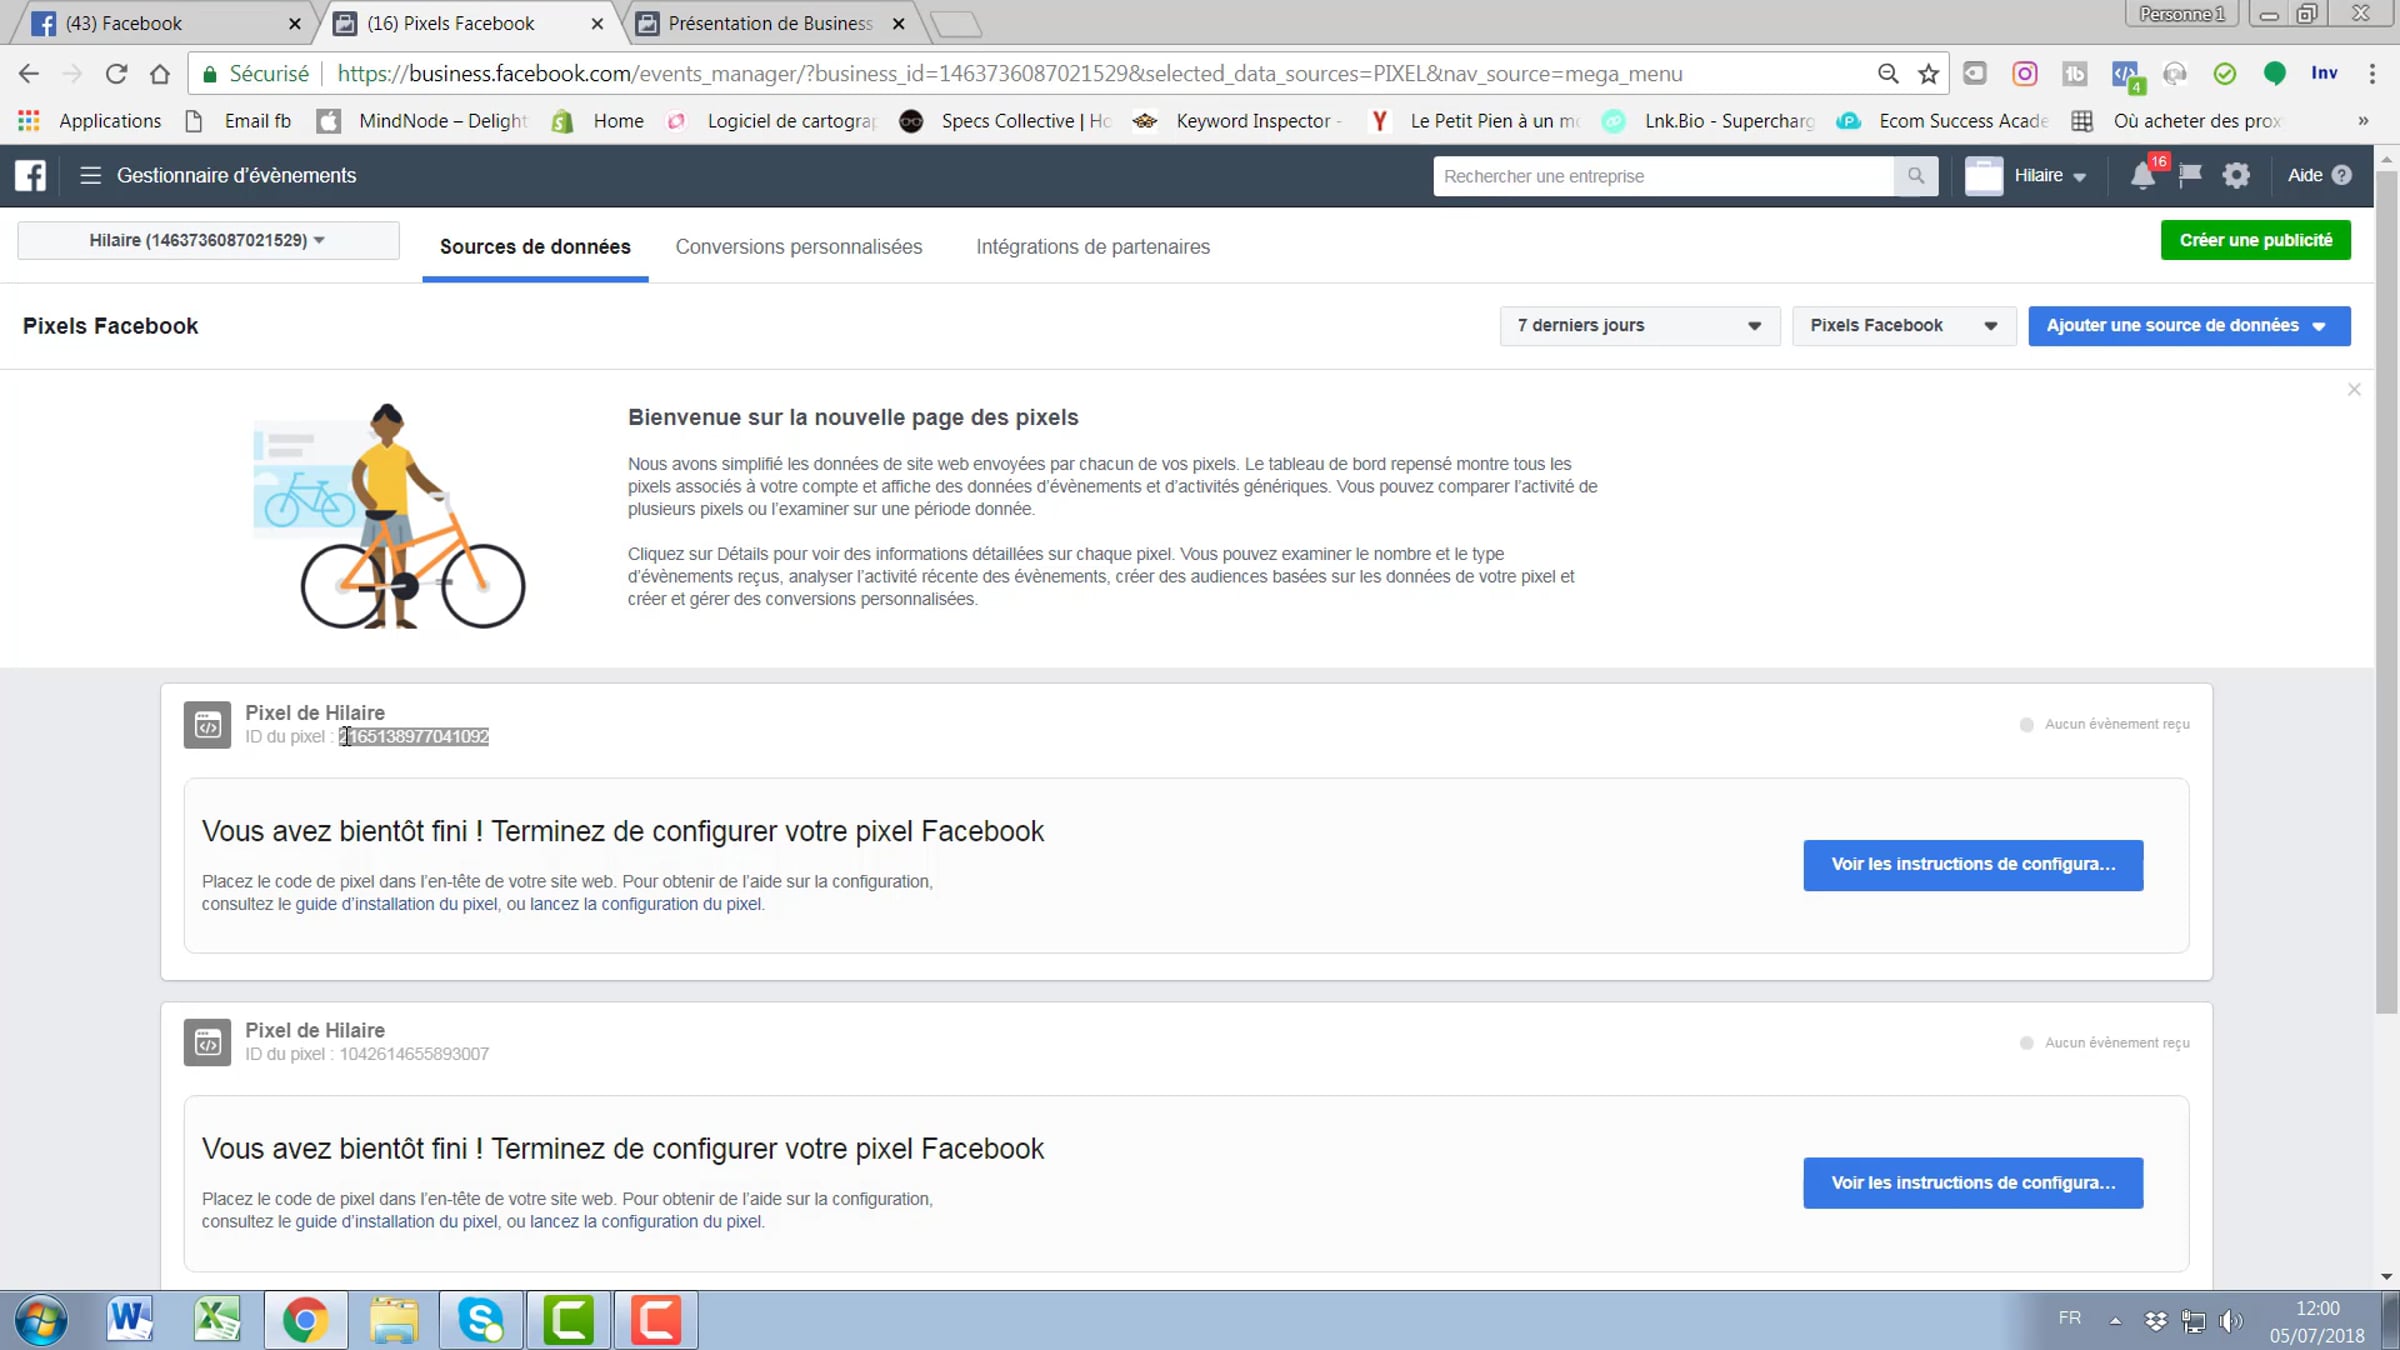Click the Facebook logo icon

[30, 175]
